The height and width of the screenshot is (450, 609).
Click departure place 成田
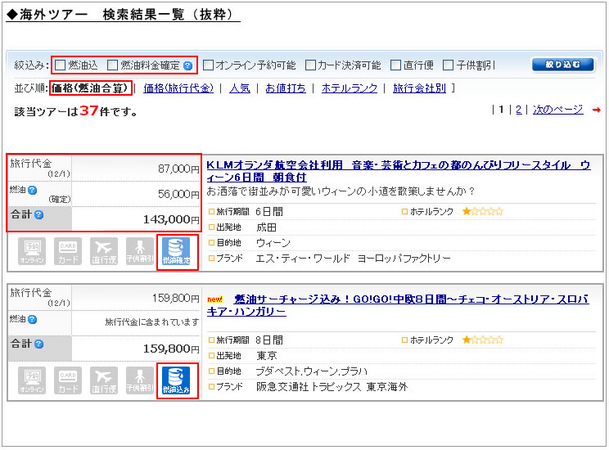click(266, 228)
